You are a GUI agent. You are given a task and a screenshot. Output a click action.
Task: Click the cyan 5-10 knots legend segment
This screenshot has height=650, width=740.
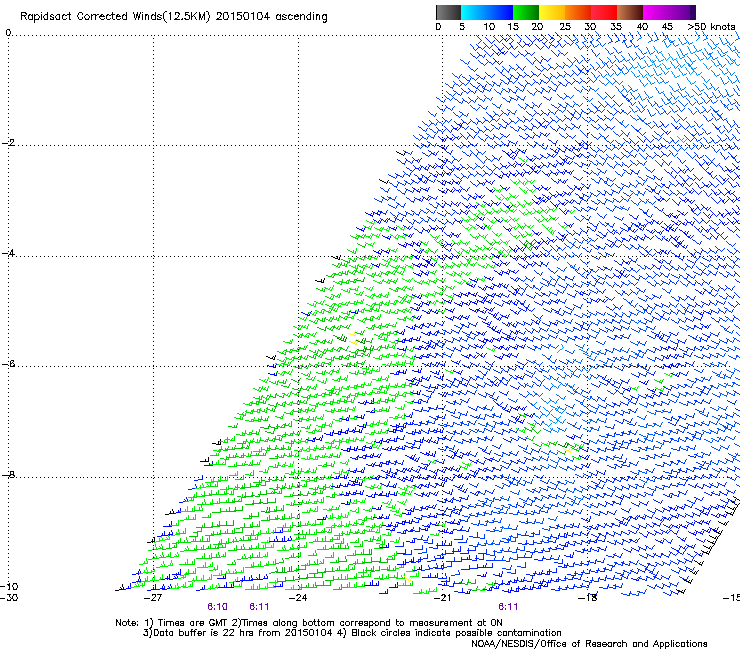tap(474, 12)
